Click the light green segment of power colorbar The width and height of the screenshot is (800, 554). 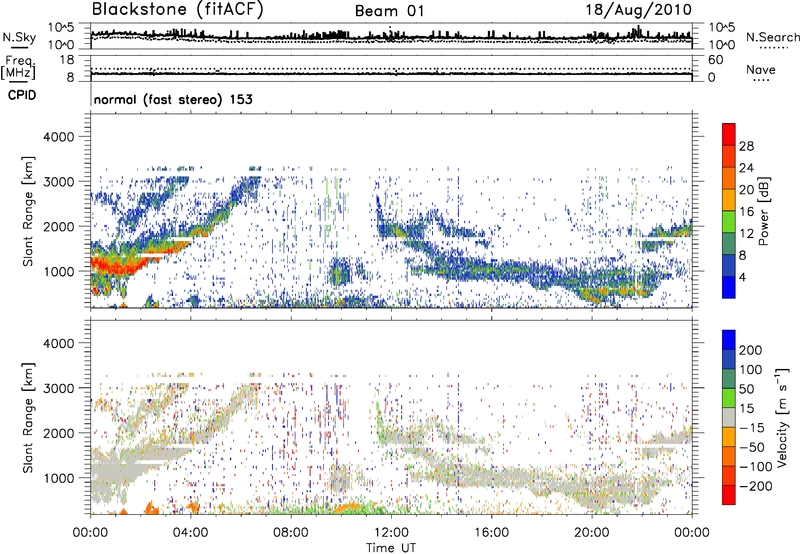tap(729, 222)
